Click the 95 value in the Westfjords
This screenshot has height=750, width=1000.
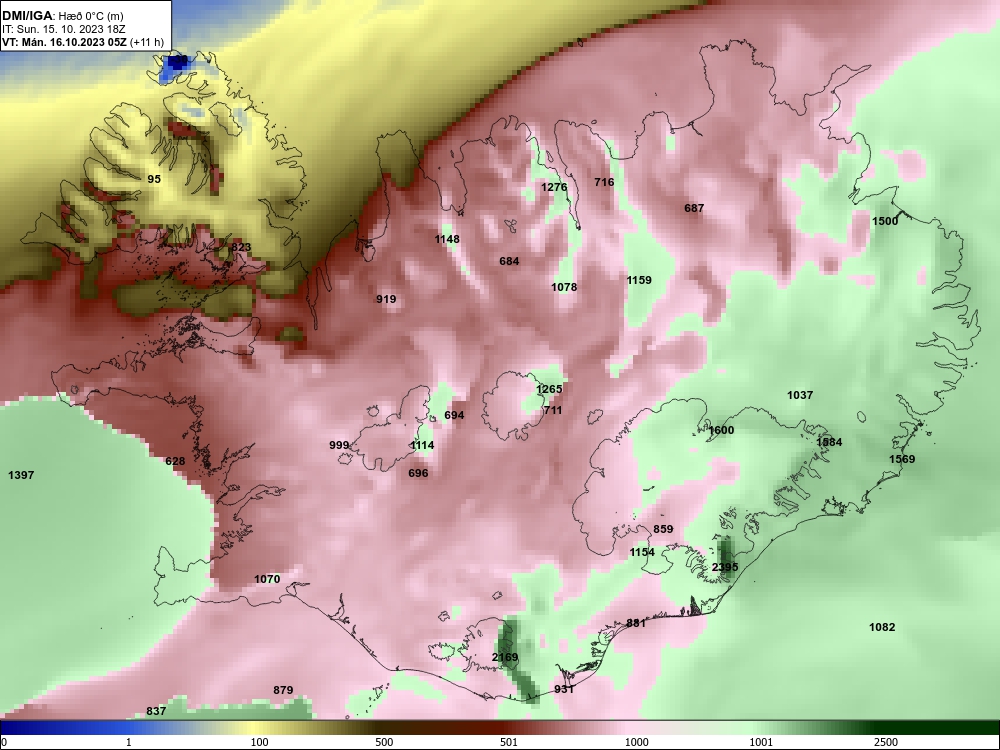(154, 179)
